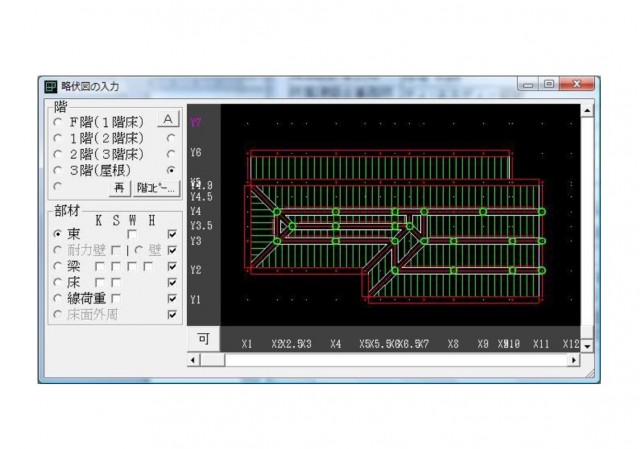Select F階(1階床) floor radio button

57,122
